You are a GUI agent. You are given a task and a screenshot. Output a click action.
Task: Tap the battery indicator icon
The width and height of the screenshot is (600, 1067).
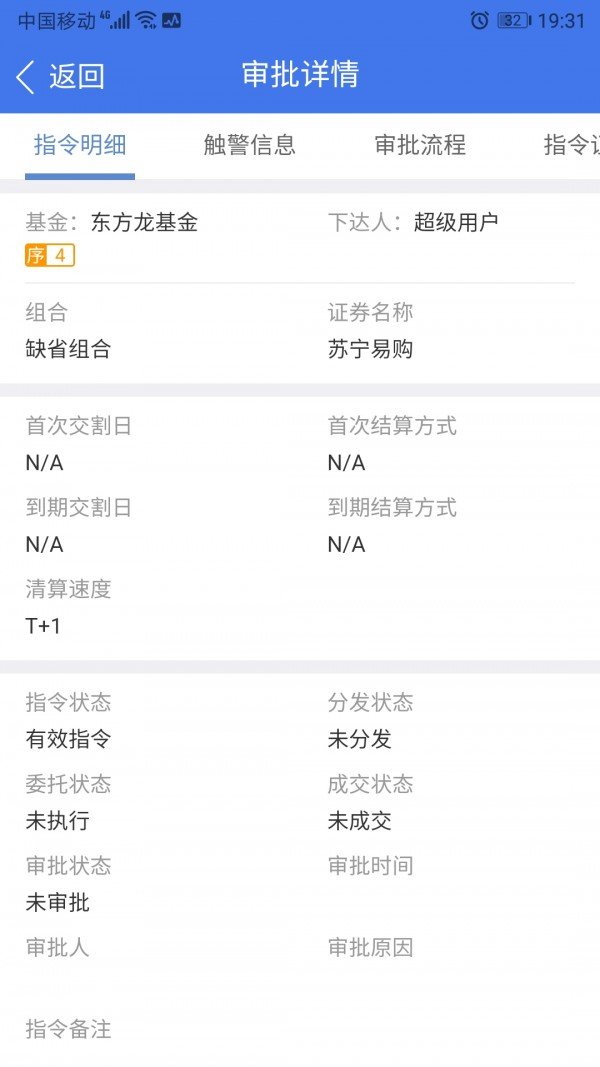point(513,20)
